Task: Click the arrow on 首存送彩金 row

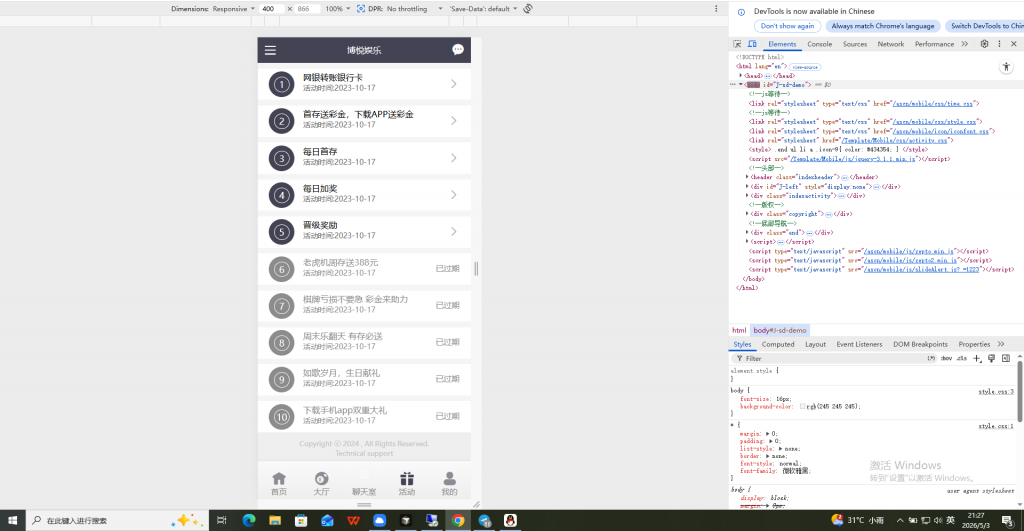Action: [453, 121]
